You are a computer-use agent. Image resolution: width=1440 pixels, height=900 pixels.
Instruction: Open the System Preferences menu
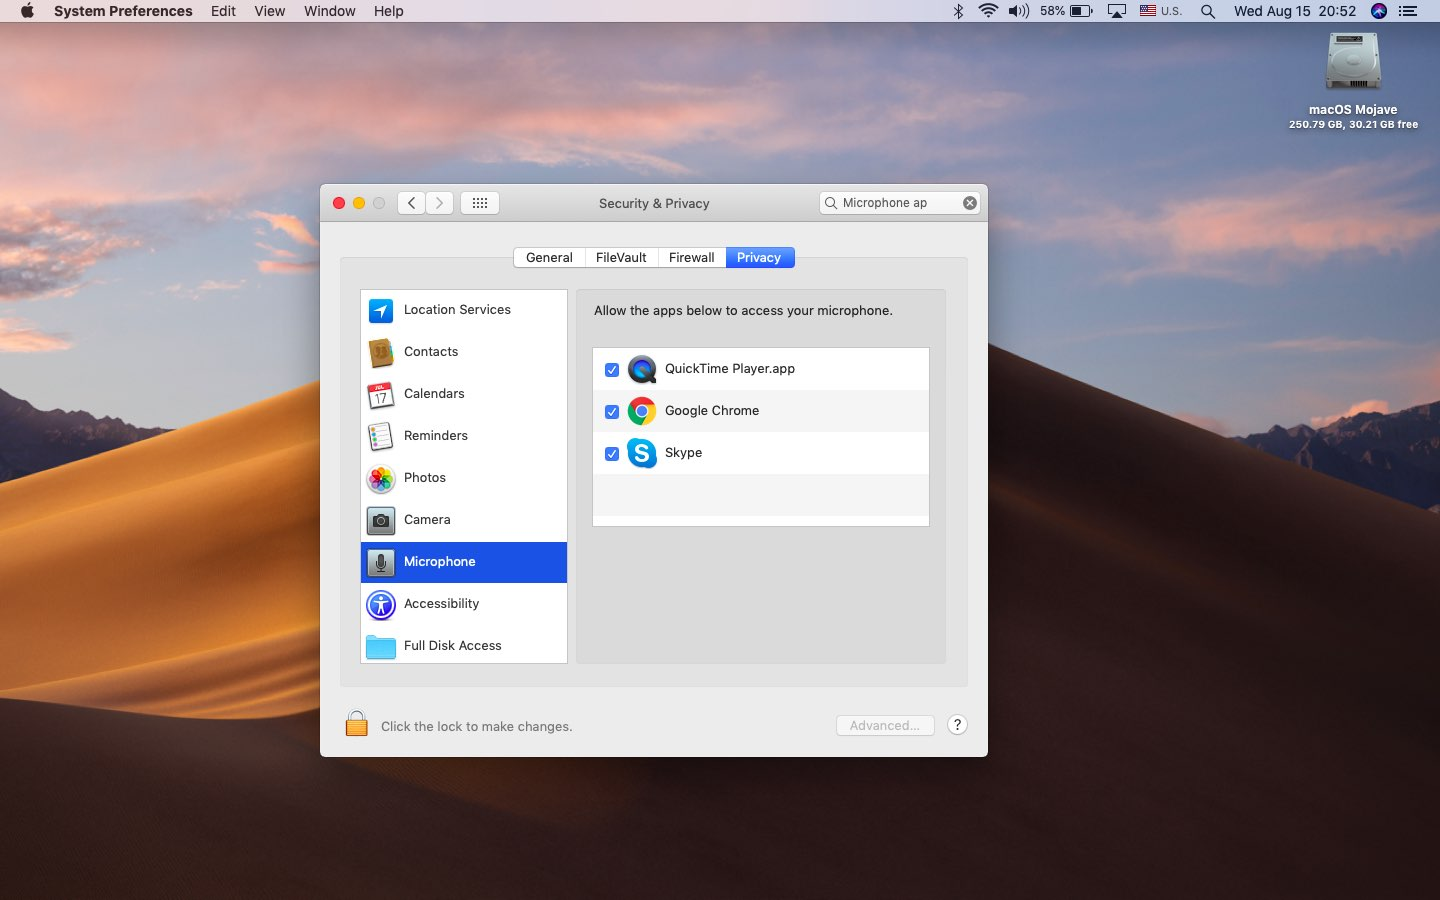pos(123,11)
